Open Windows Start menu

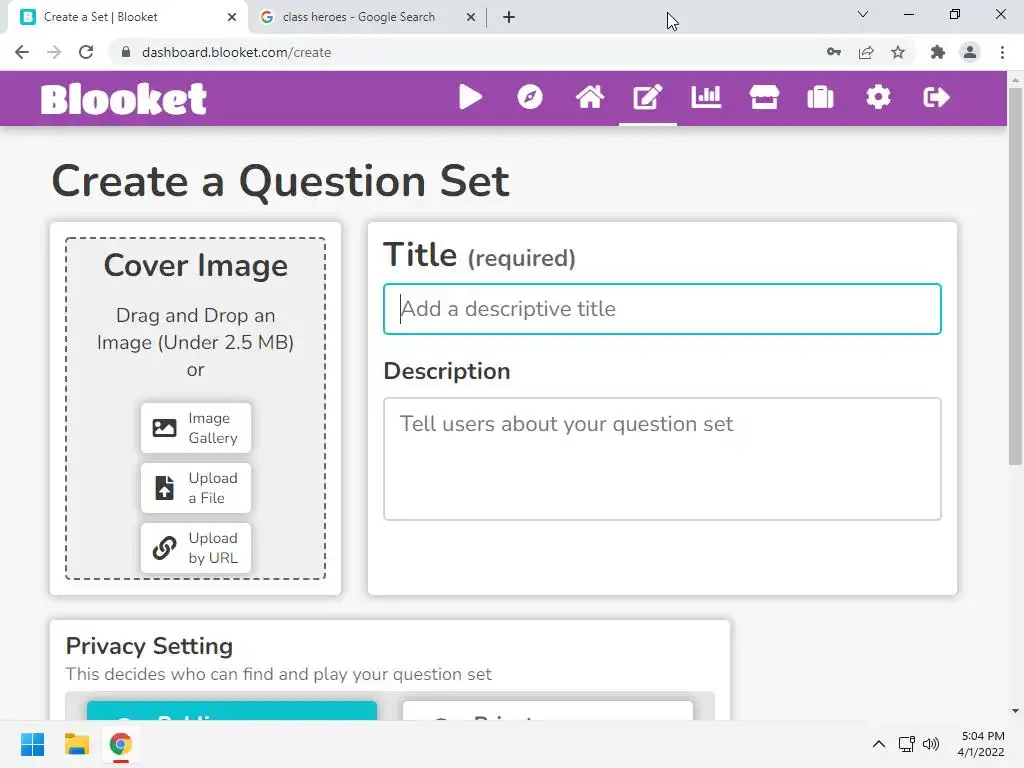click(33, 744)
